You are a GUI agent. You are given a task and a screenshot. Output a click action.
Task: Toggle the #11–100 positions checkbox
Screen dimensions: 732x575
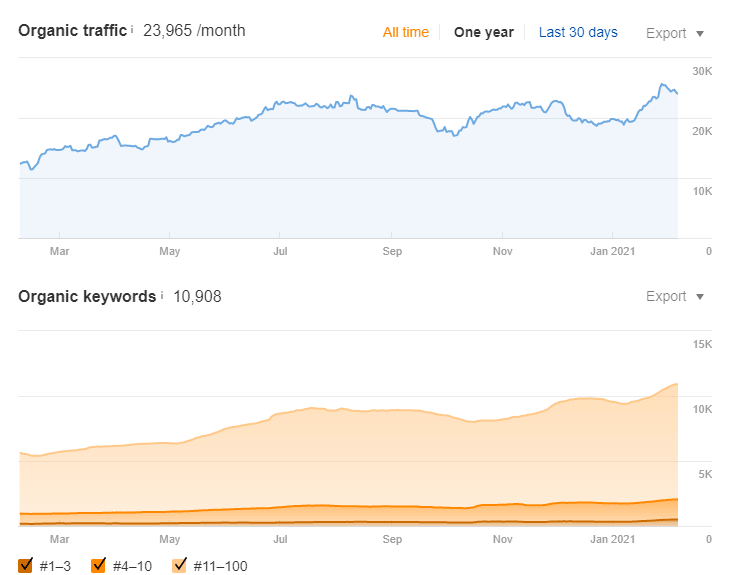pyautogui.click(x=179, y=565)
